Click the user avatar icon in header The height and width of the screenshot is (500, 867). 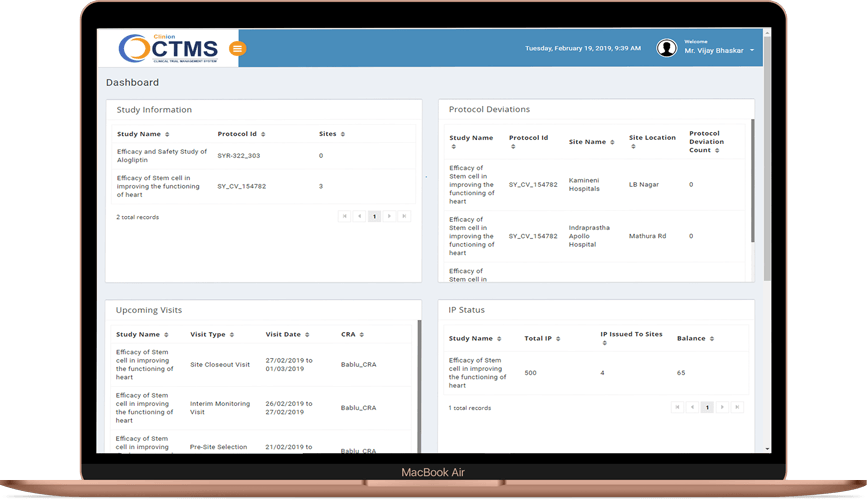coord(667,48)
